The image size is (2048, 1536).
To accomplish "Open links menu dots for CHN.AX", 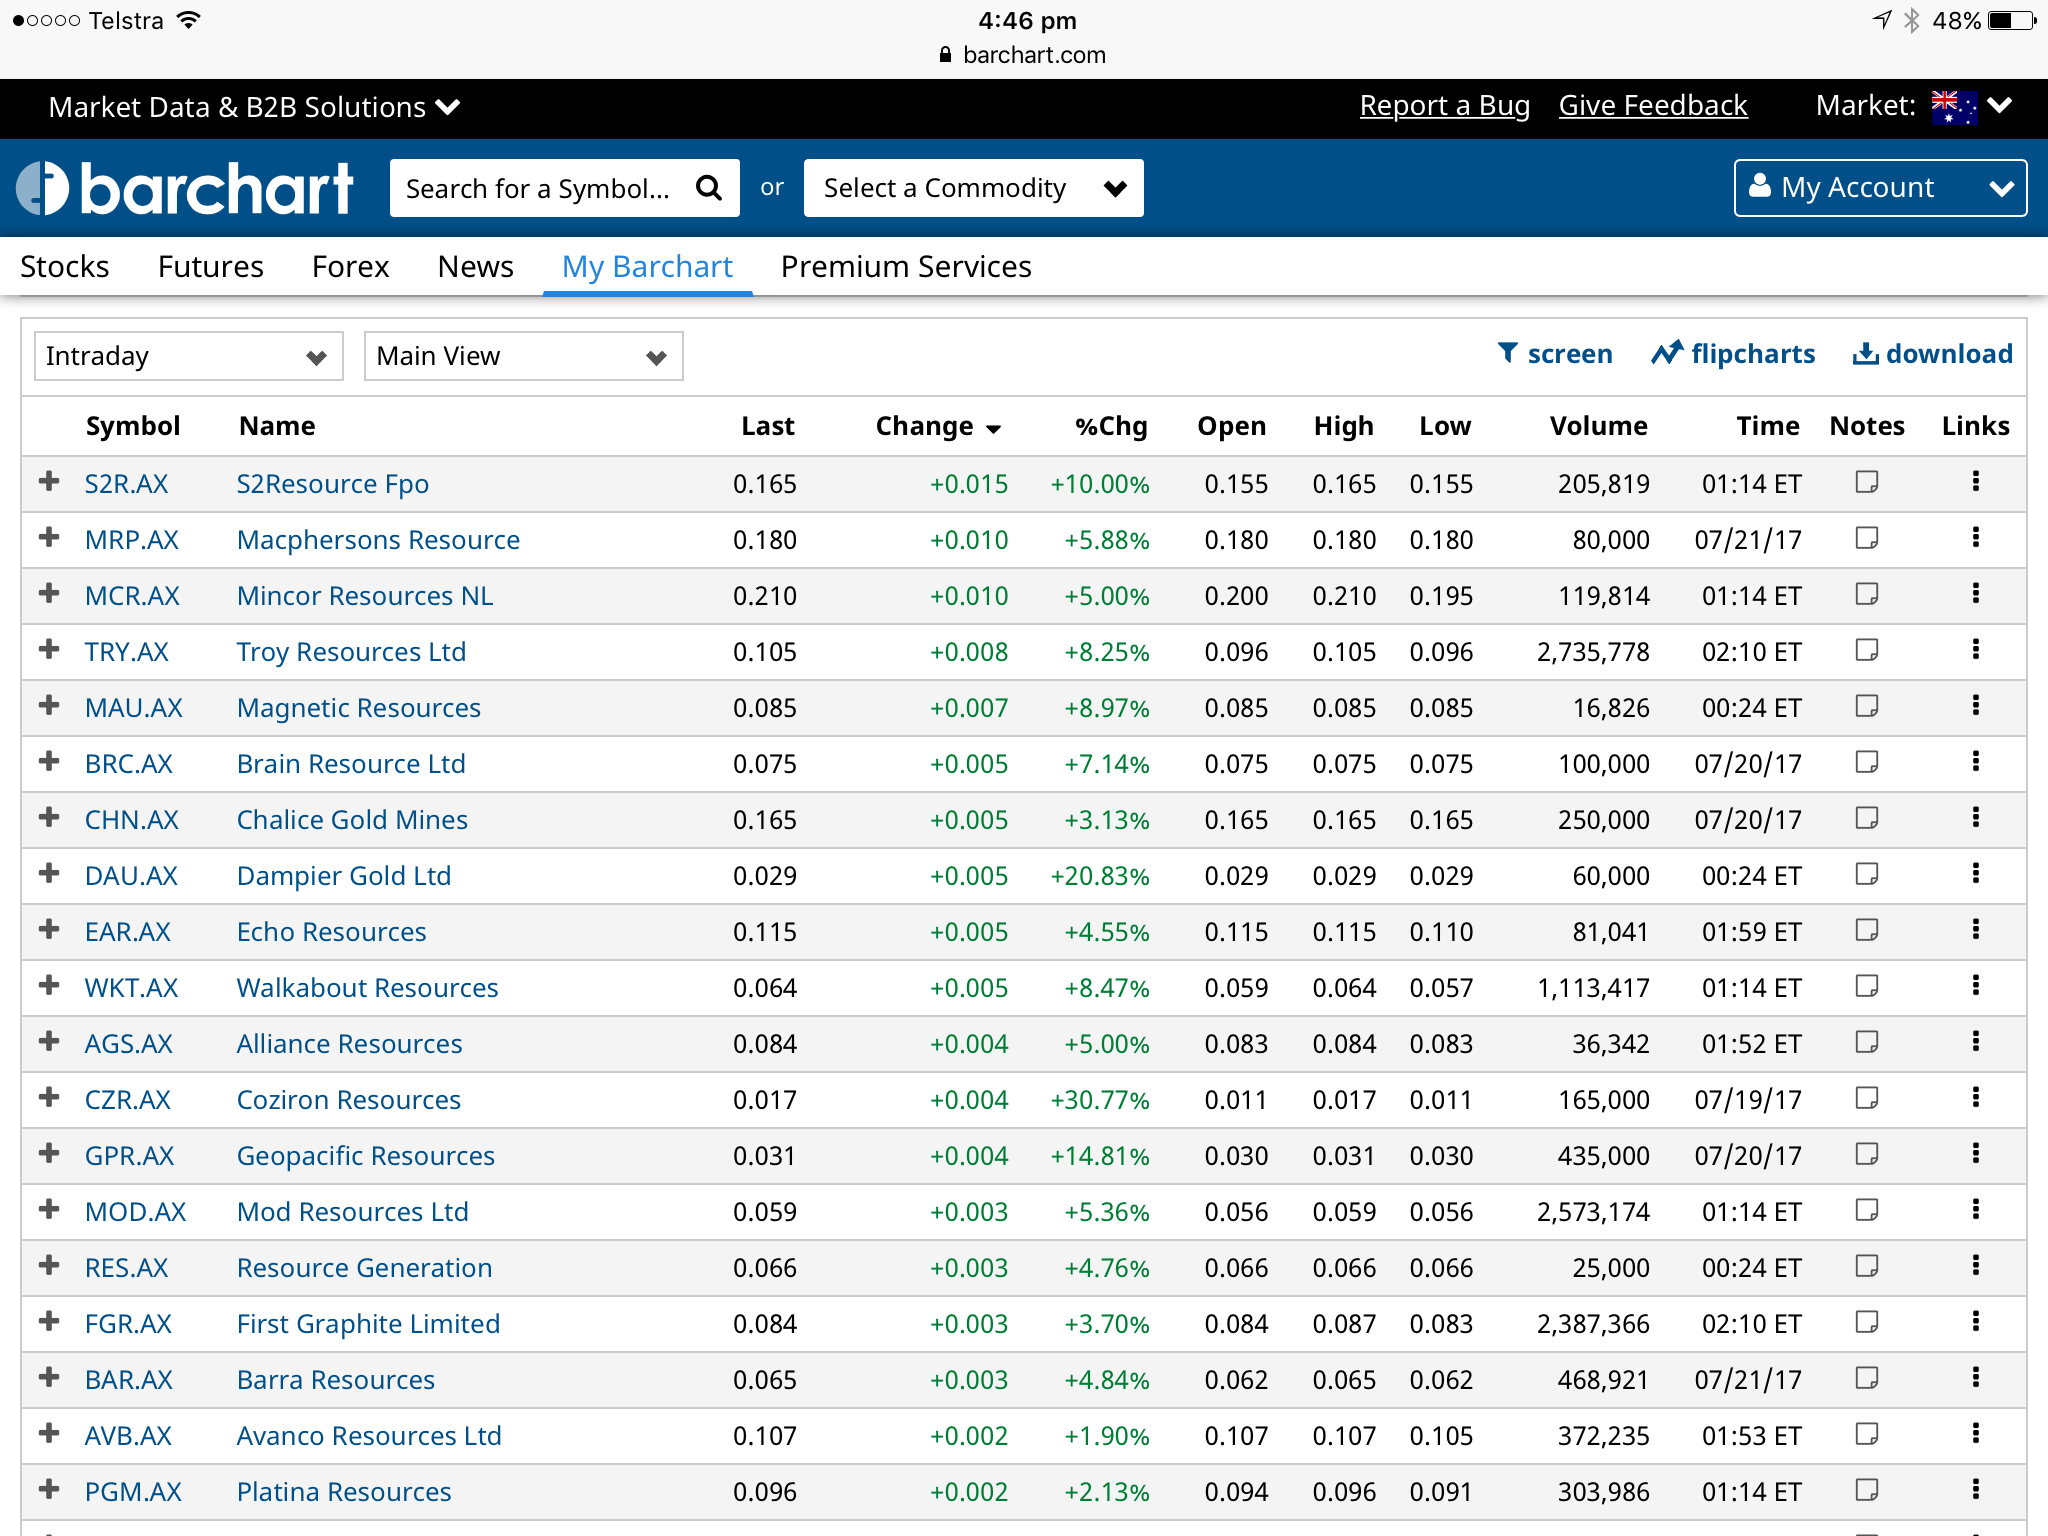I will [1975, 818].
